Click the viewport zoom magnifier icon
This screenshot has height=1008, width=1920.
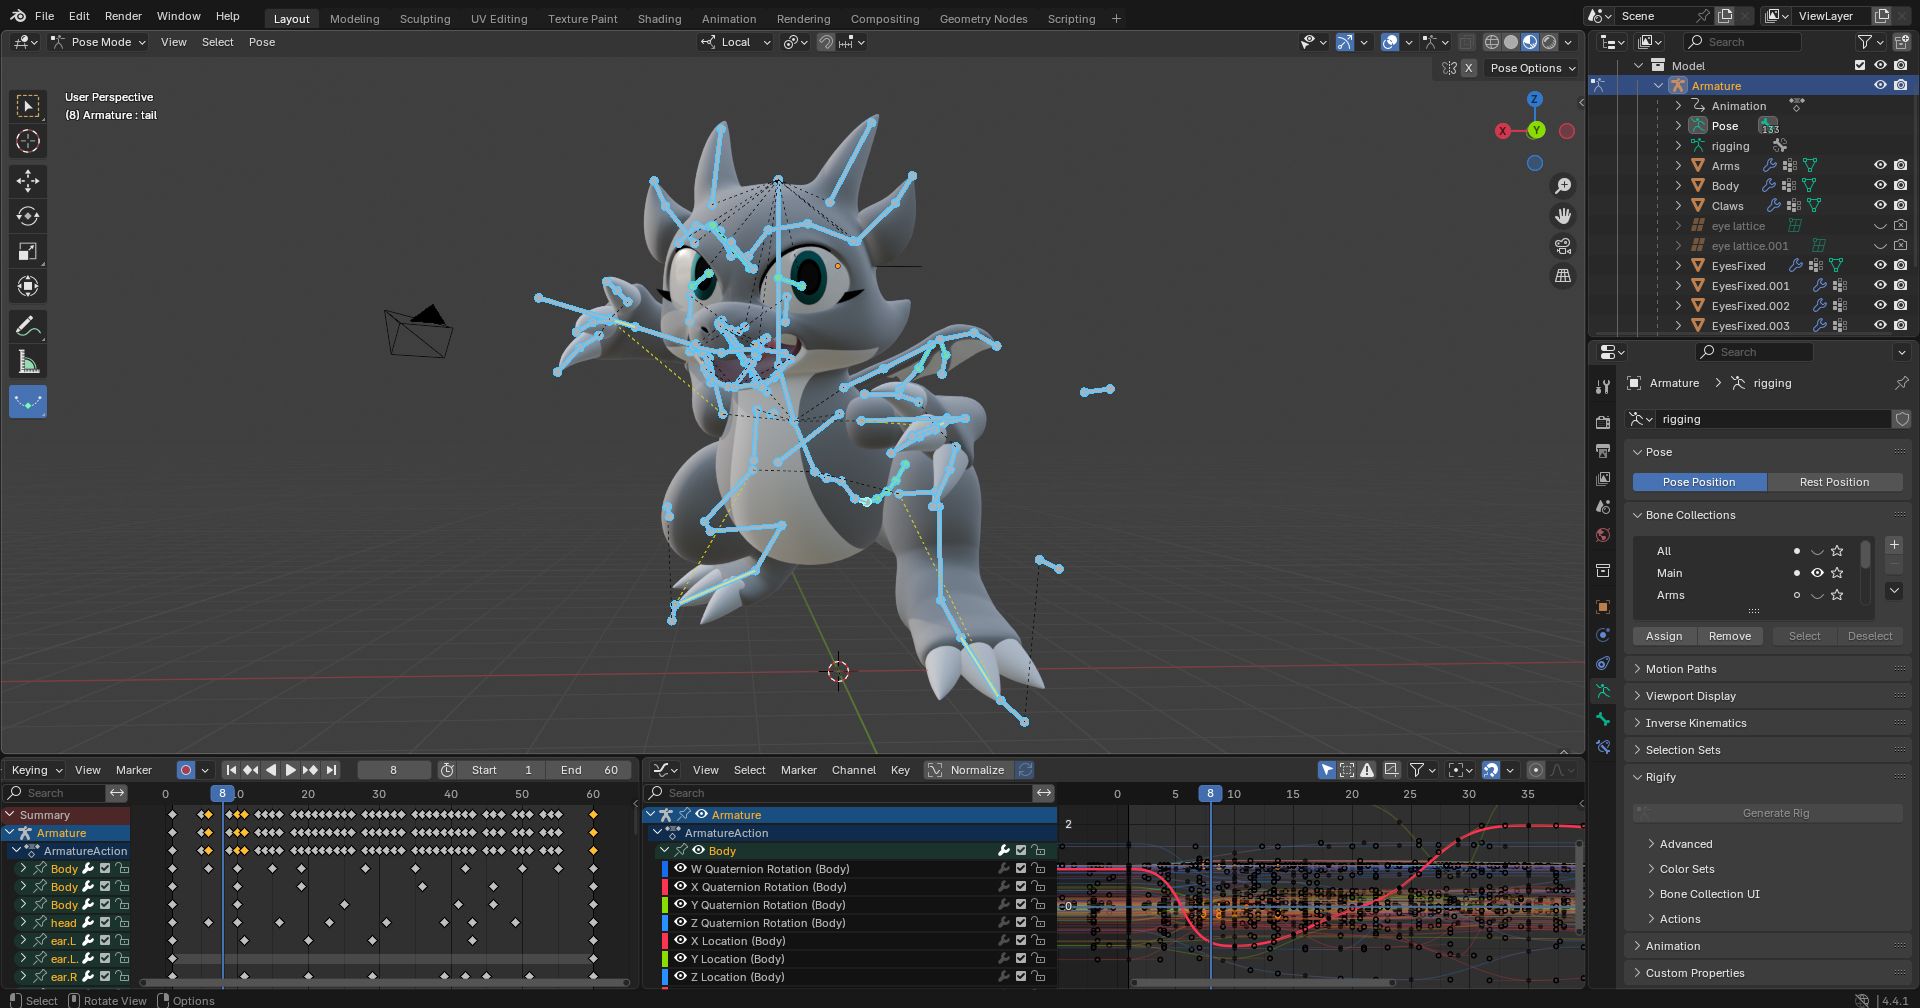(1563, 186)
